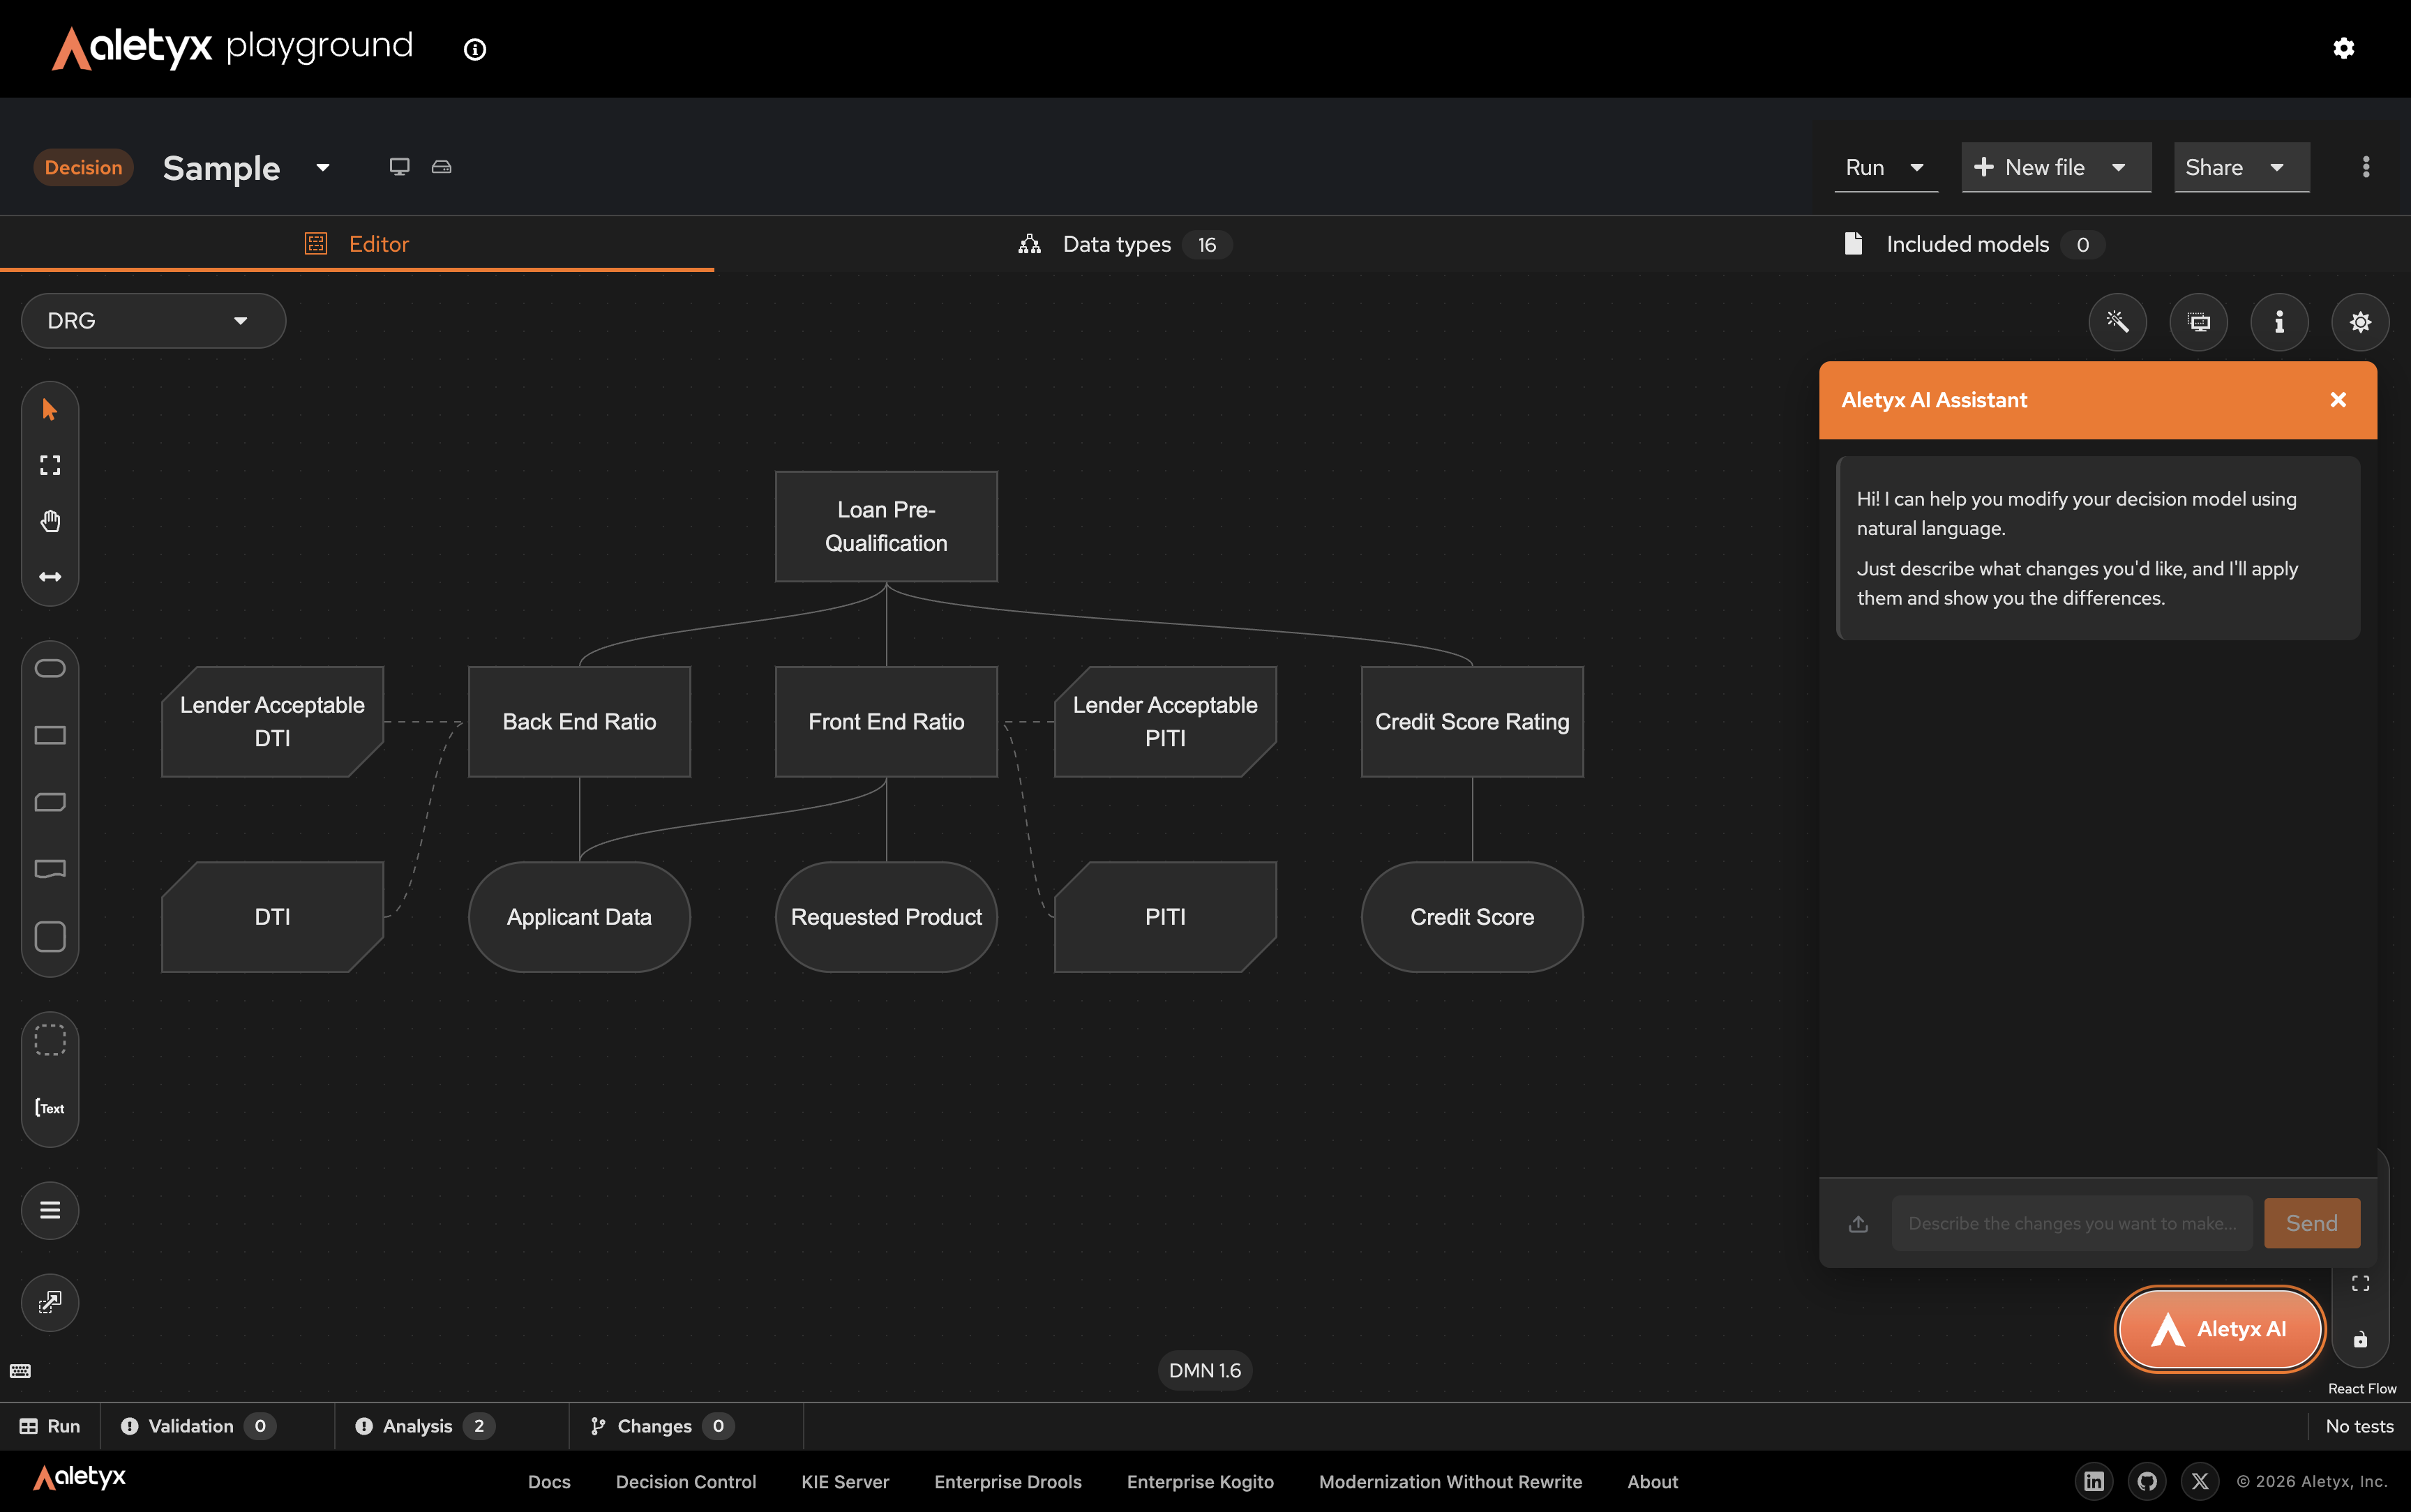Image resolution: width=2411 pixels, height=1512 pixels.
Task: Open the Validation panel tab
Action: point(198,1426)
